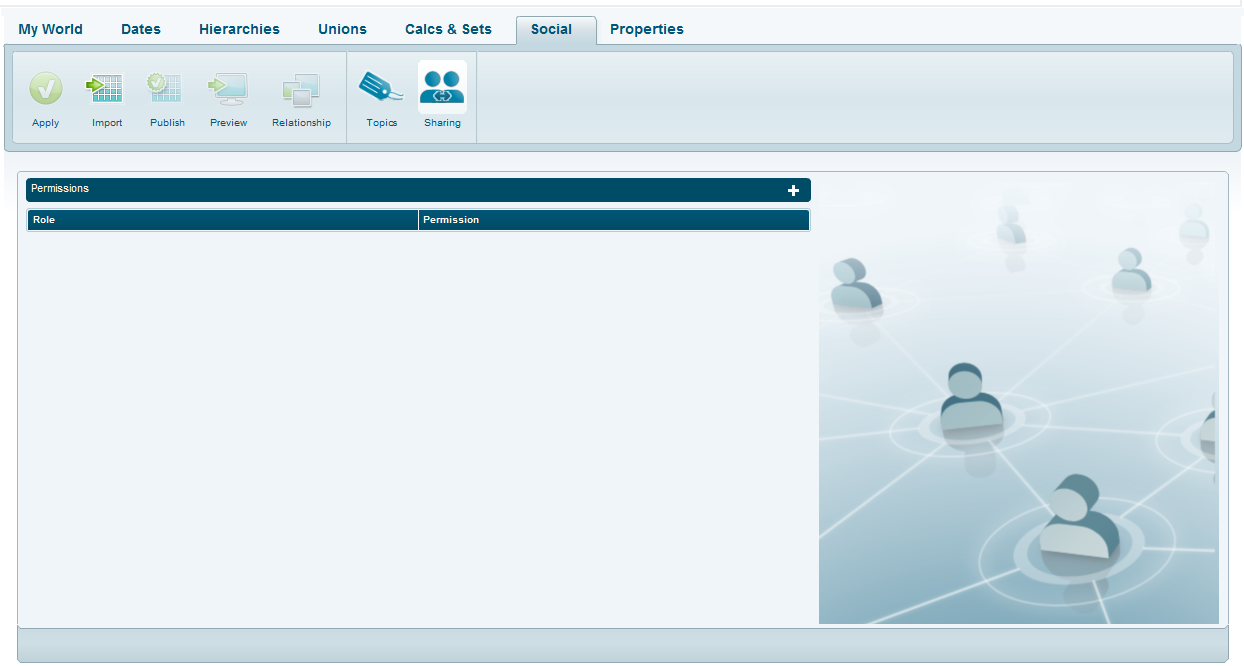The height and width of the screenshot is (666, 1244).
Task: Open the Preview monitor icon
Action: coord(228,89)
